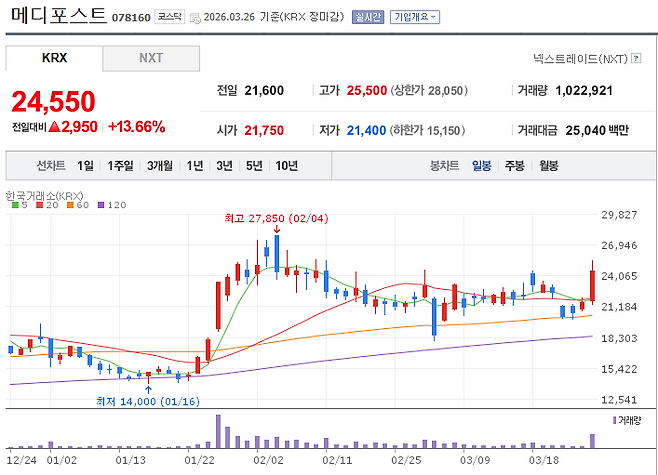Click the red 20-day moving average legend swatch
Viewport: 658px width, 475px height.
[40, 205]
